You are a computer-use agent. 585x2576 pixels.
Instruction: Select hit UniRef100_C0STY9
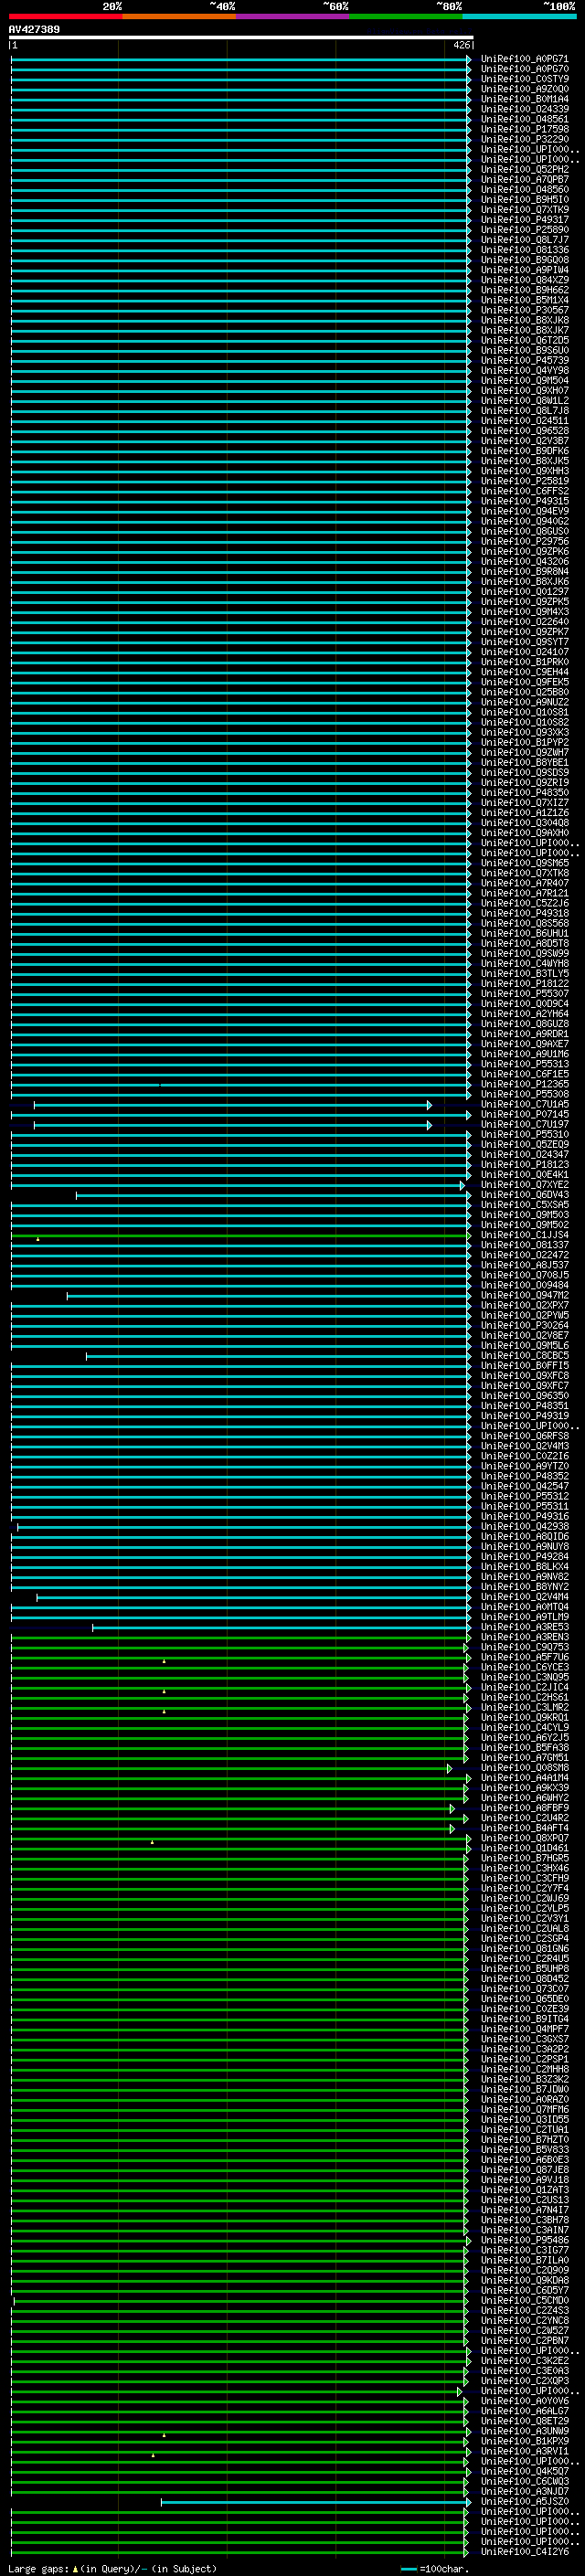click(x=525, y=79)
